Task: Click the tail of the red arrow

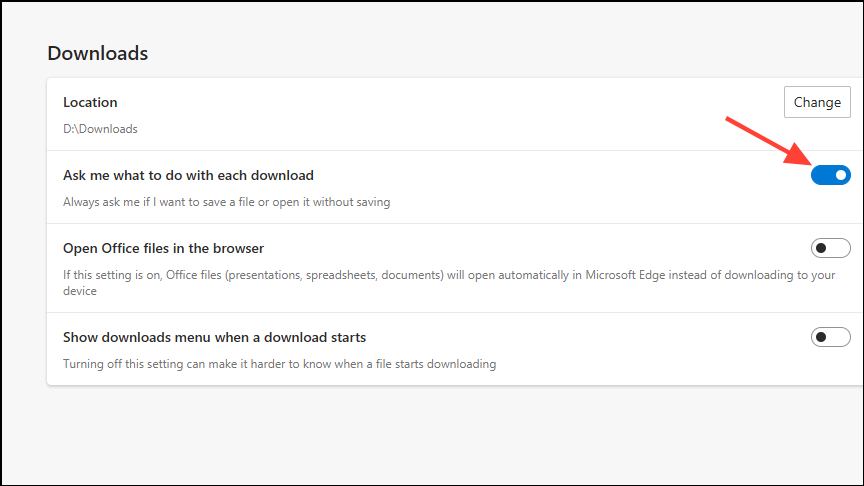Action: pyautogui.click(x=728, y=120)
